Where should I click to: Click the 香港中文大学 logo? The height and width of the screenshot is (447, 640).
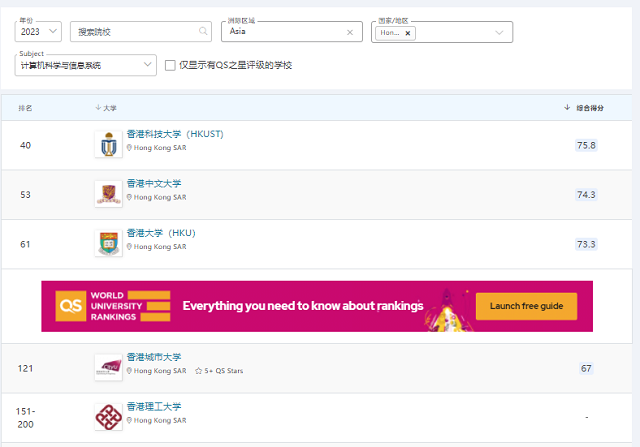coord(109,194)
